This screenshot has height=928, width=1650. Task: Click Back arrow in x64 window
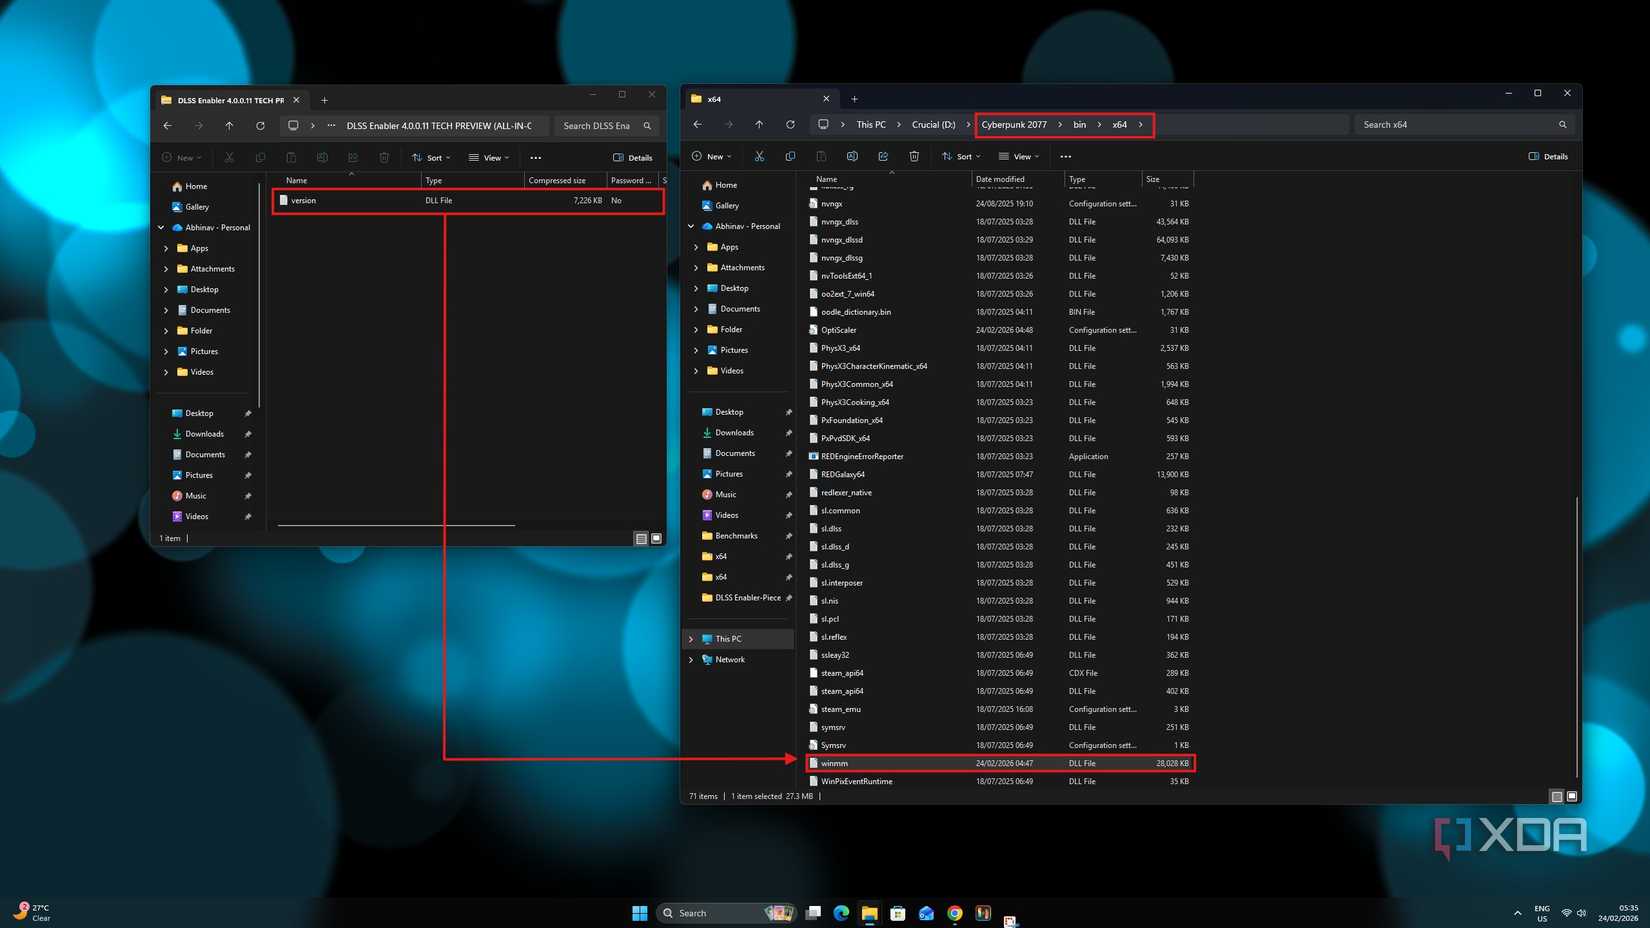click(x=697, y=125)
